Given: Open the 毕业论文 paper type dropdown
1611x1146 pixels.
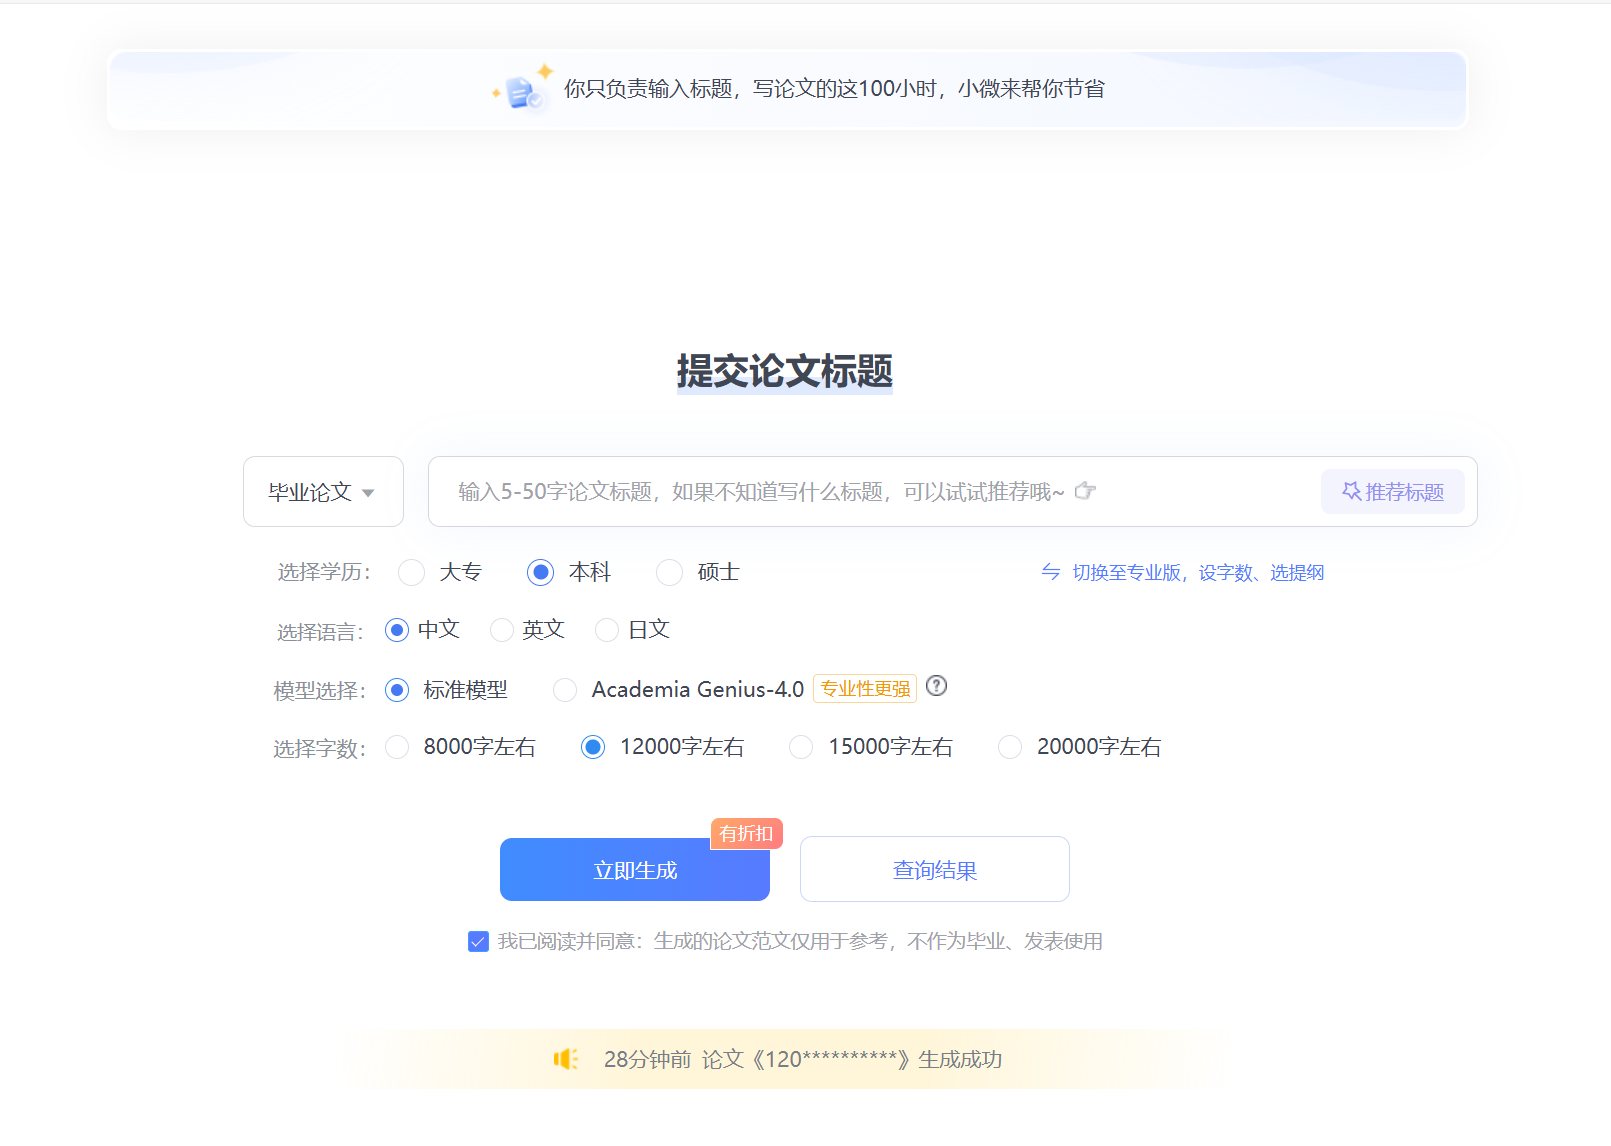Looking at the screenshot, I should click(322, 491).
